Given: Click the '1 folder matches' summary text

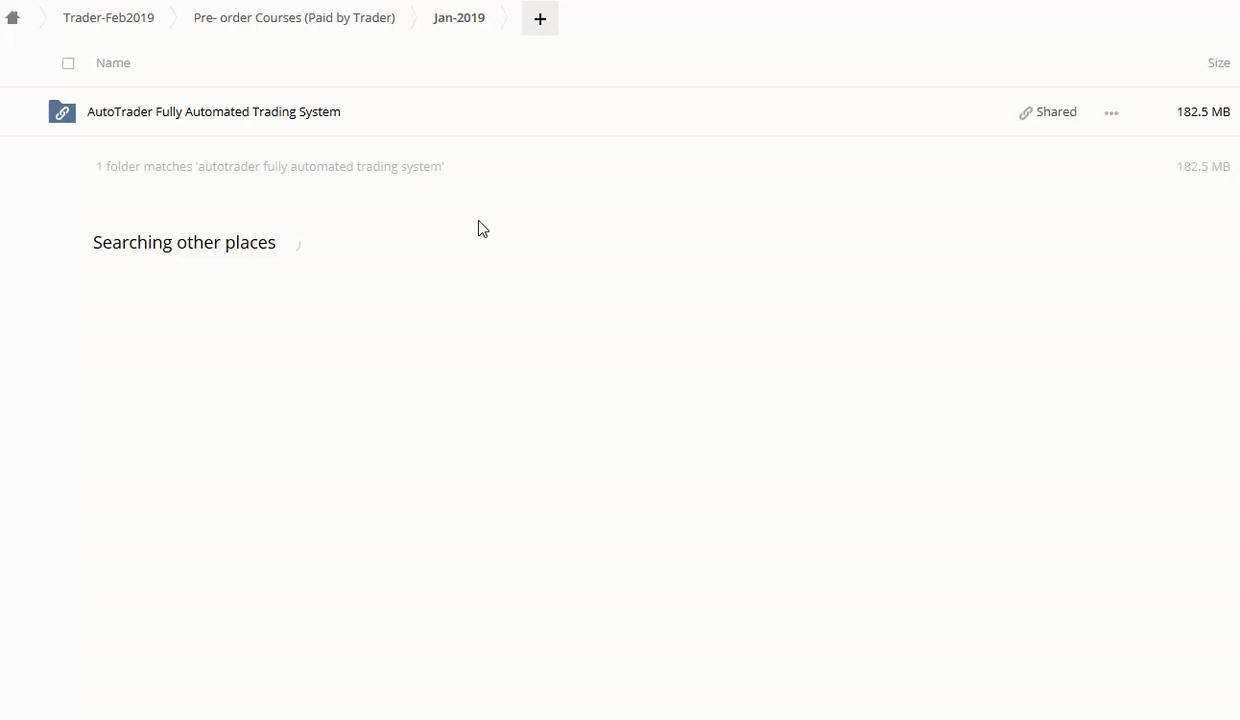Looking at the screenshot, I should (x=270, y=167).
